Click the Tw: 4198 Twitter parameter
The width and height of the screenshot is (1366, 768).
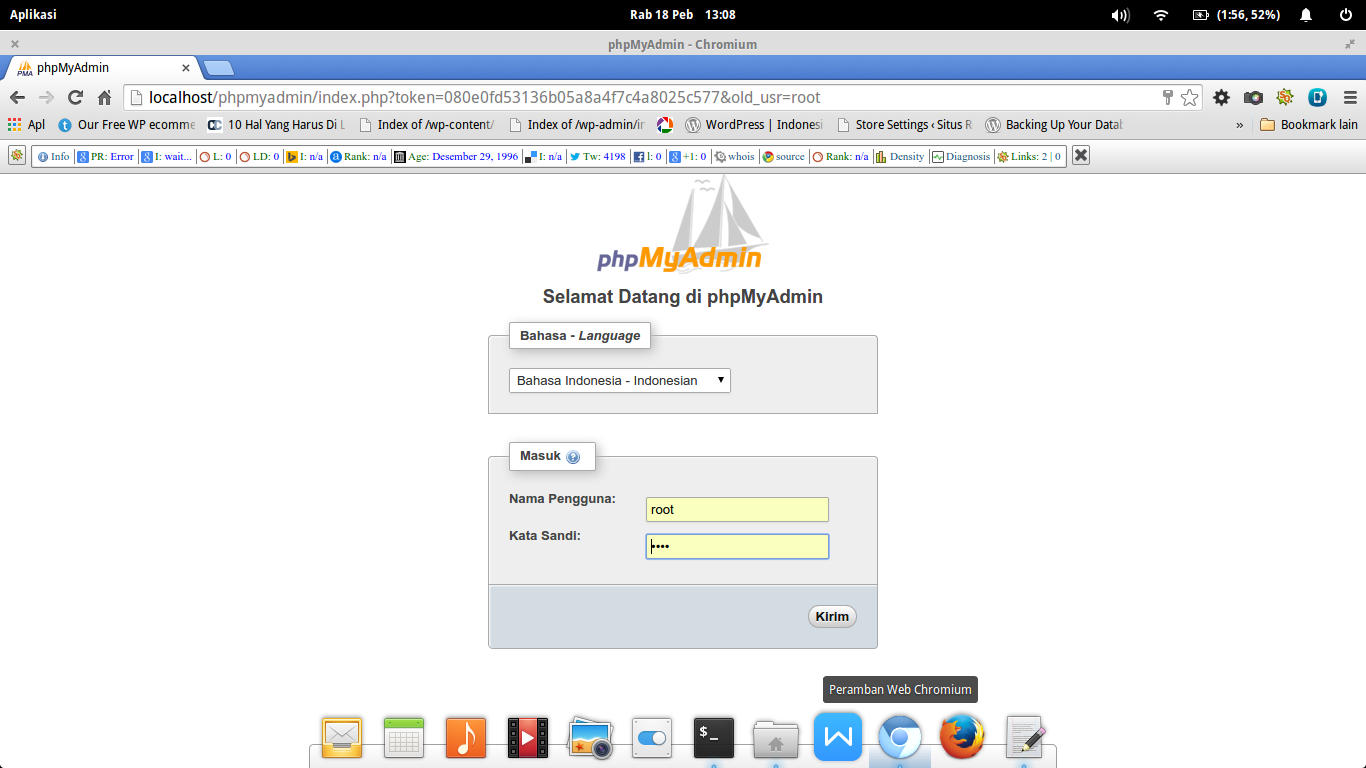pos(598,156)
